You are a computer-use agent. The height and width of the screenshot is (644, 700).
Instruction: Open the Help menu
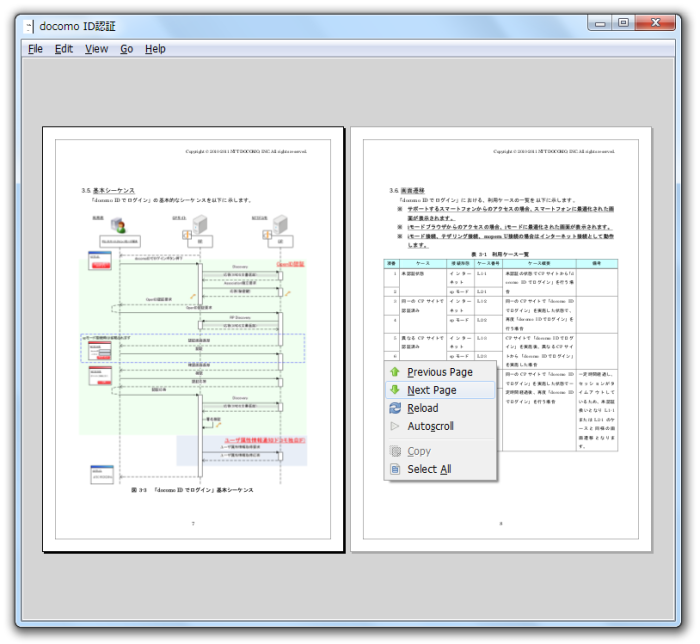click(155, 49)
